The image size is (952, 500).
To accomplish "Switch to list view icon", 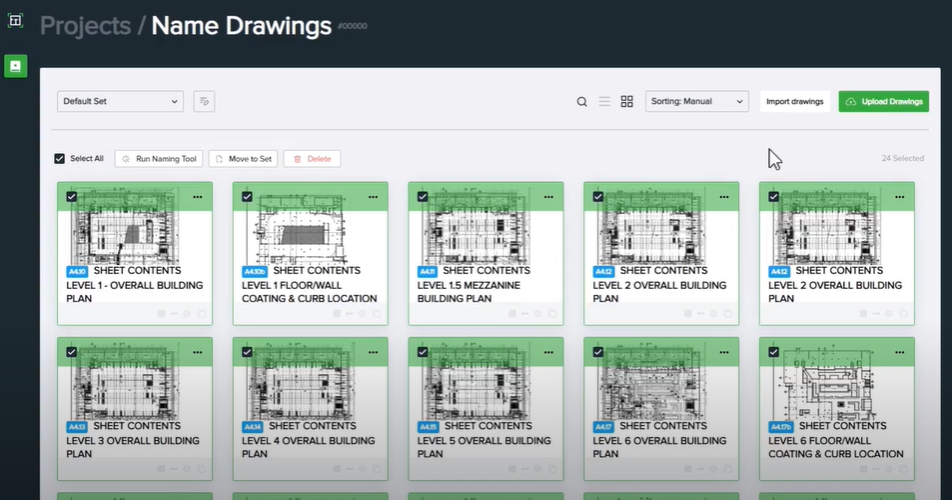I will coord(604,101).
